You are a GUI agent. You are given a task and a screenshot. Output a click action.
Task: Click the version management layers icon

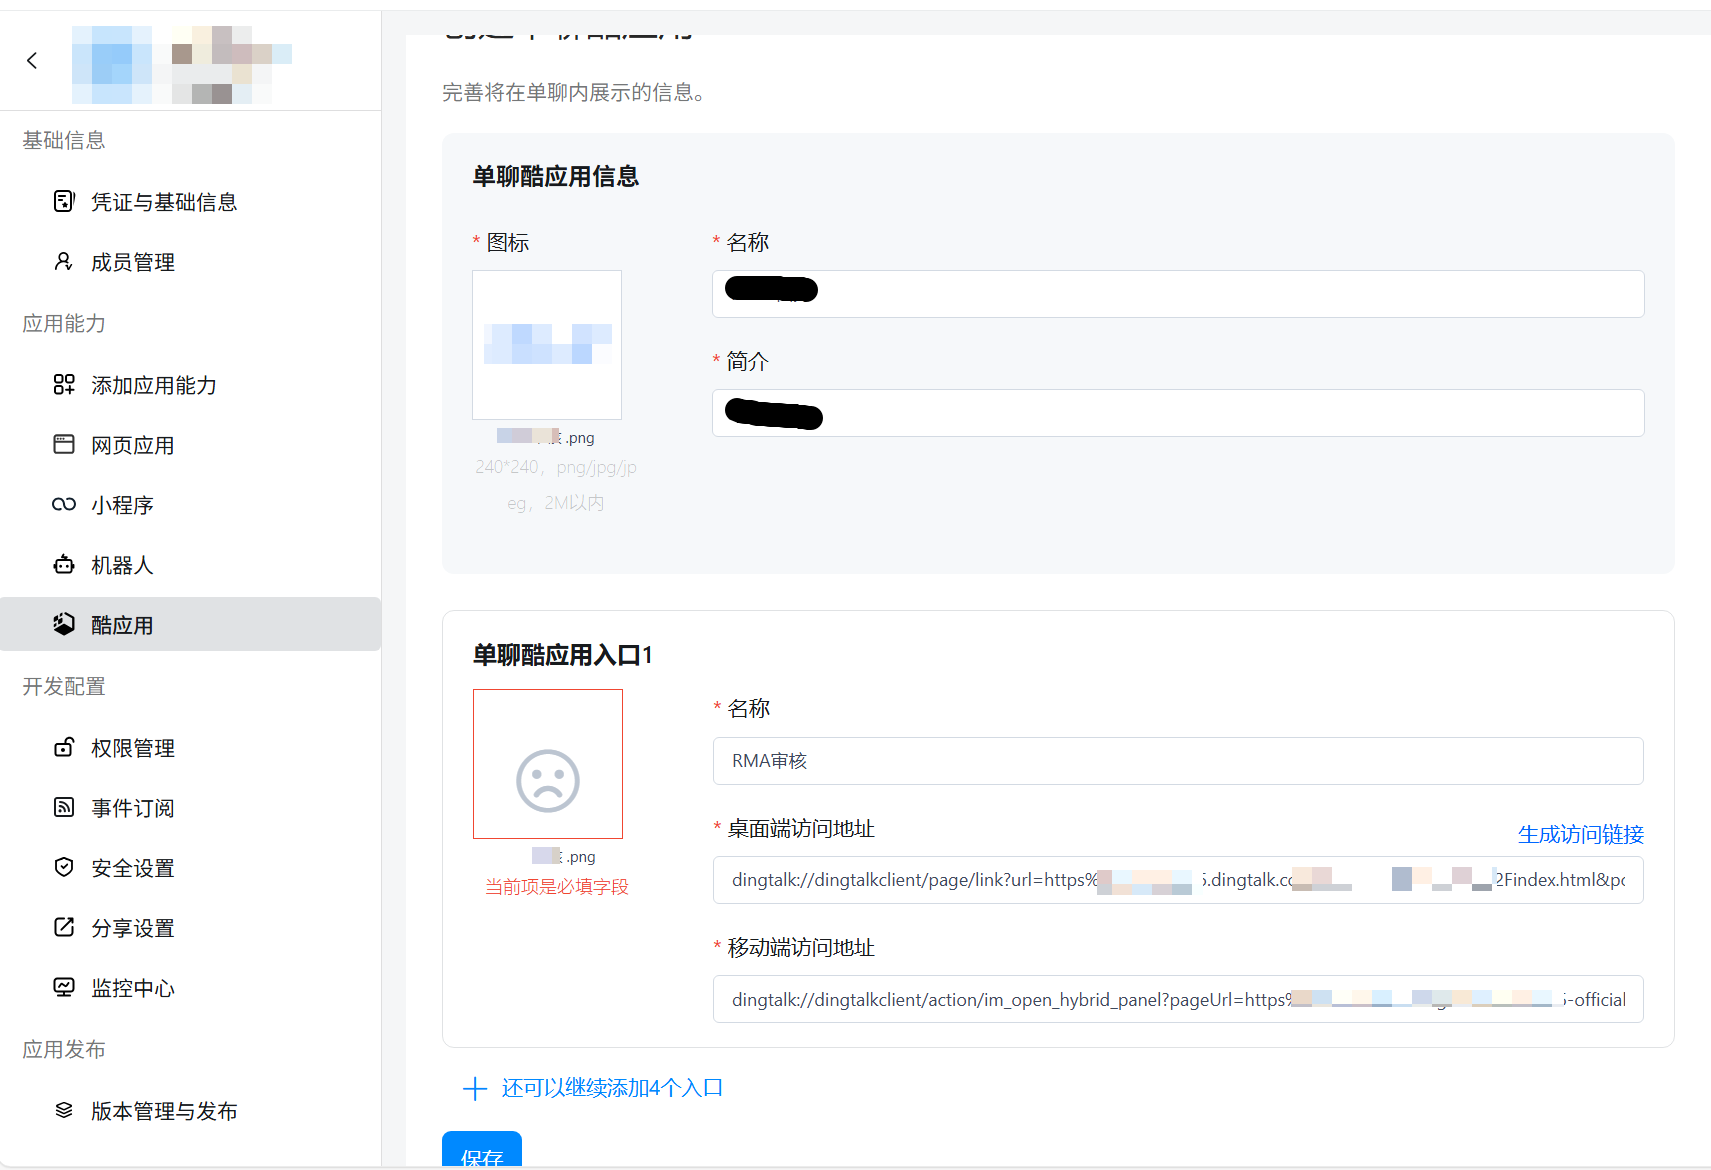coord(64,1110)
